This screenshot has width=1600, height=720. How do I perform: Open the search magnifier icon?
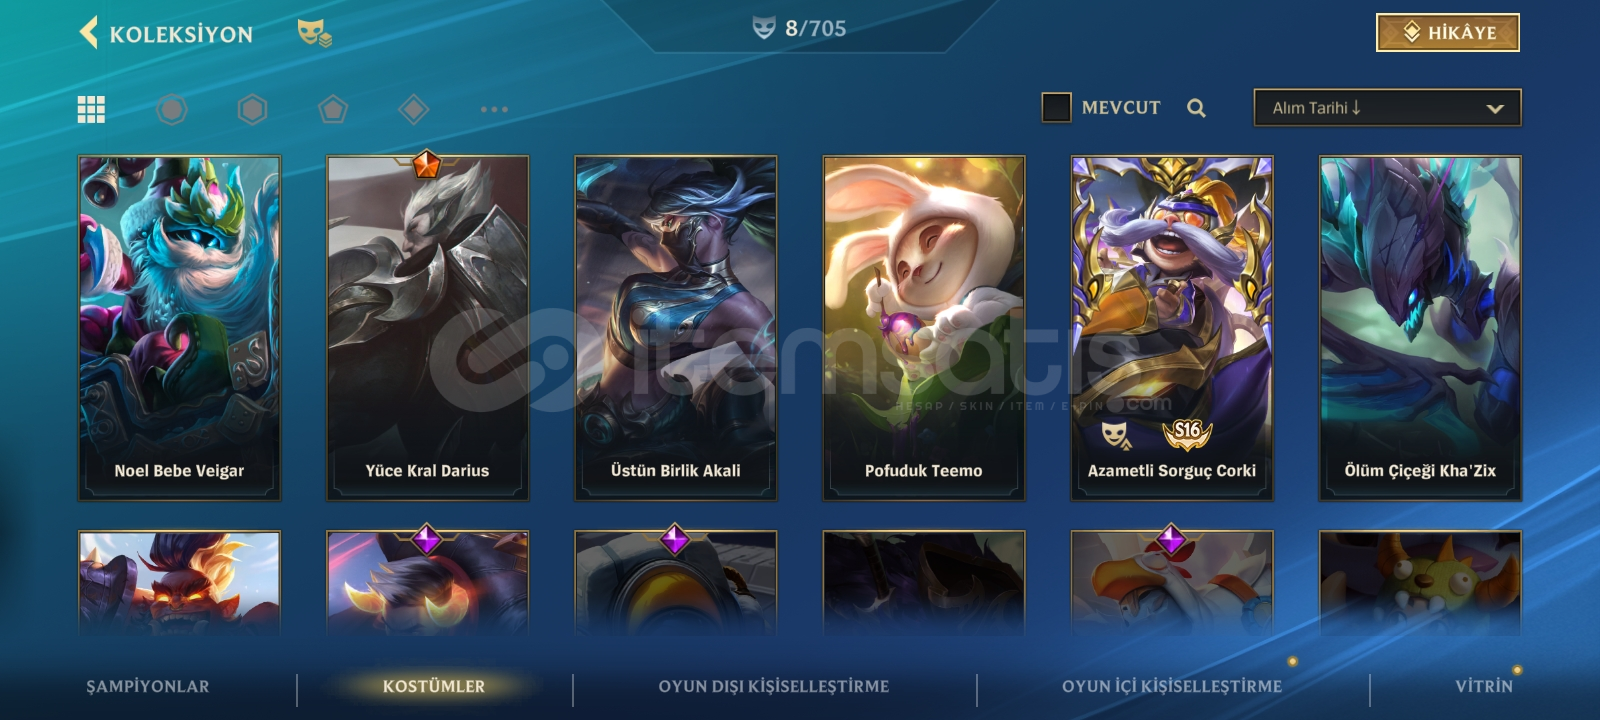pos(1196,108)
